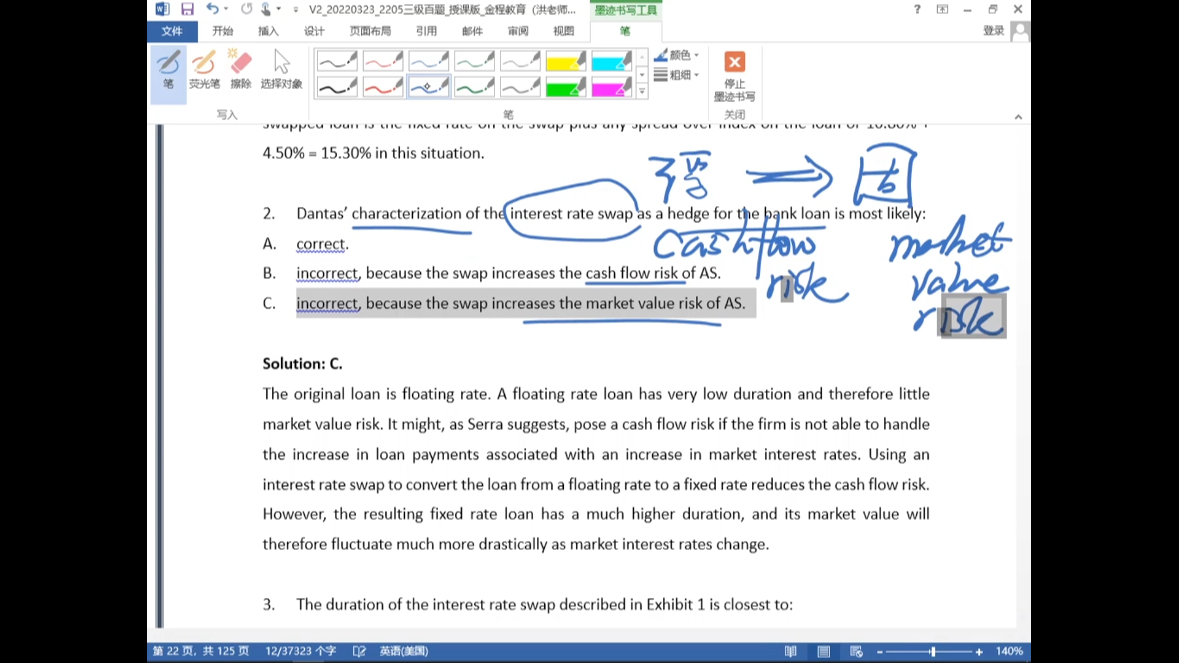Click the 140% zoom level button
Viewport: 1179px width, 663px height.
click(x=1009, y=651)
